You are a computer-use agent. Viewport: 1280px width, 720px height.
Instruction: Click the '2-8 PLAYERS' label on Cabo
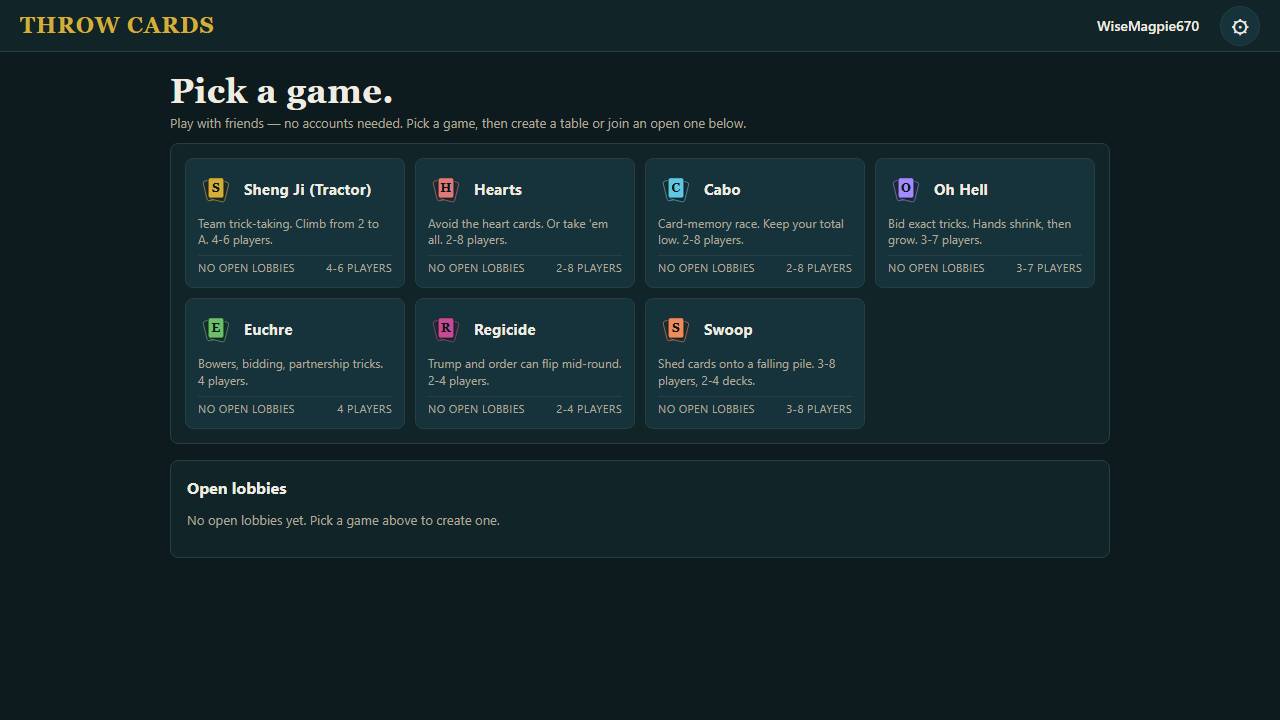(819, 268)
